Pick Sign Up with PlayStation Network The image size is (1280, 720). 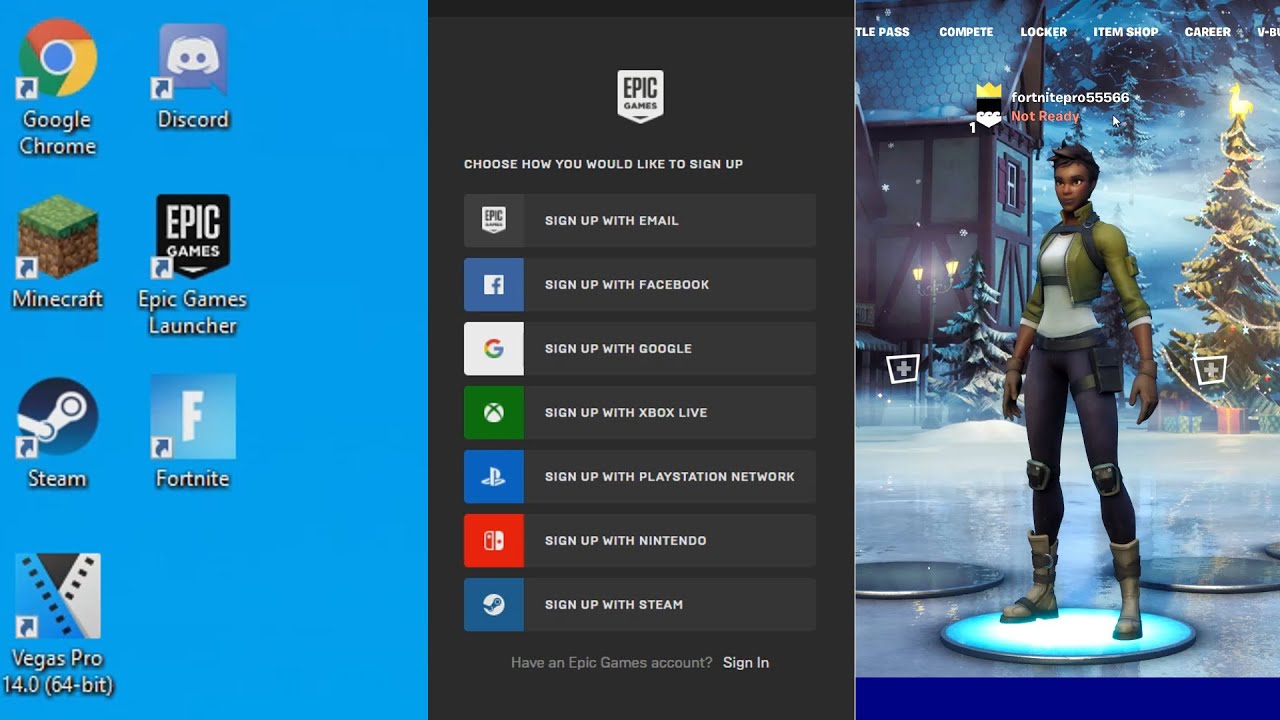click(x=640, y=477)
